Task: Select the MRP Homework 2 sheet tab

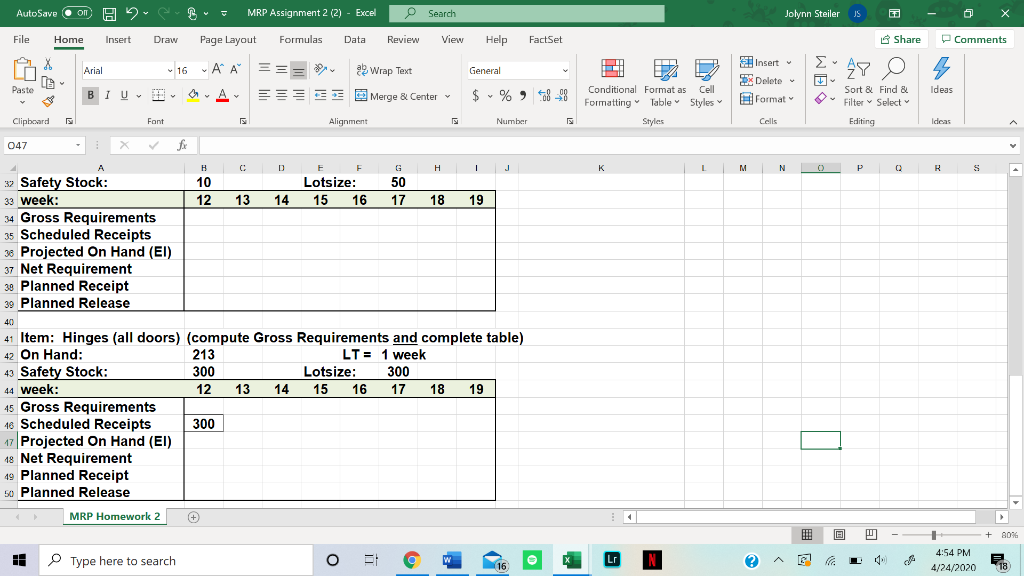Action: tap(114, 517)
